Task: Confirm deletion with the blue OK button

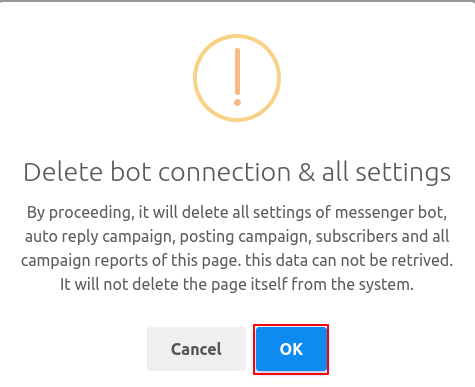Action: [x=291, y=349]
